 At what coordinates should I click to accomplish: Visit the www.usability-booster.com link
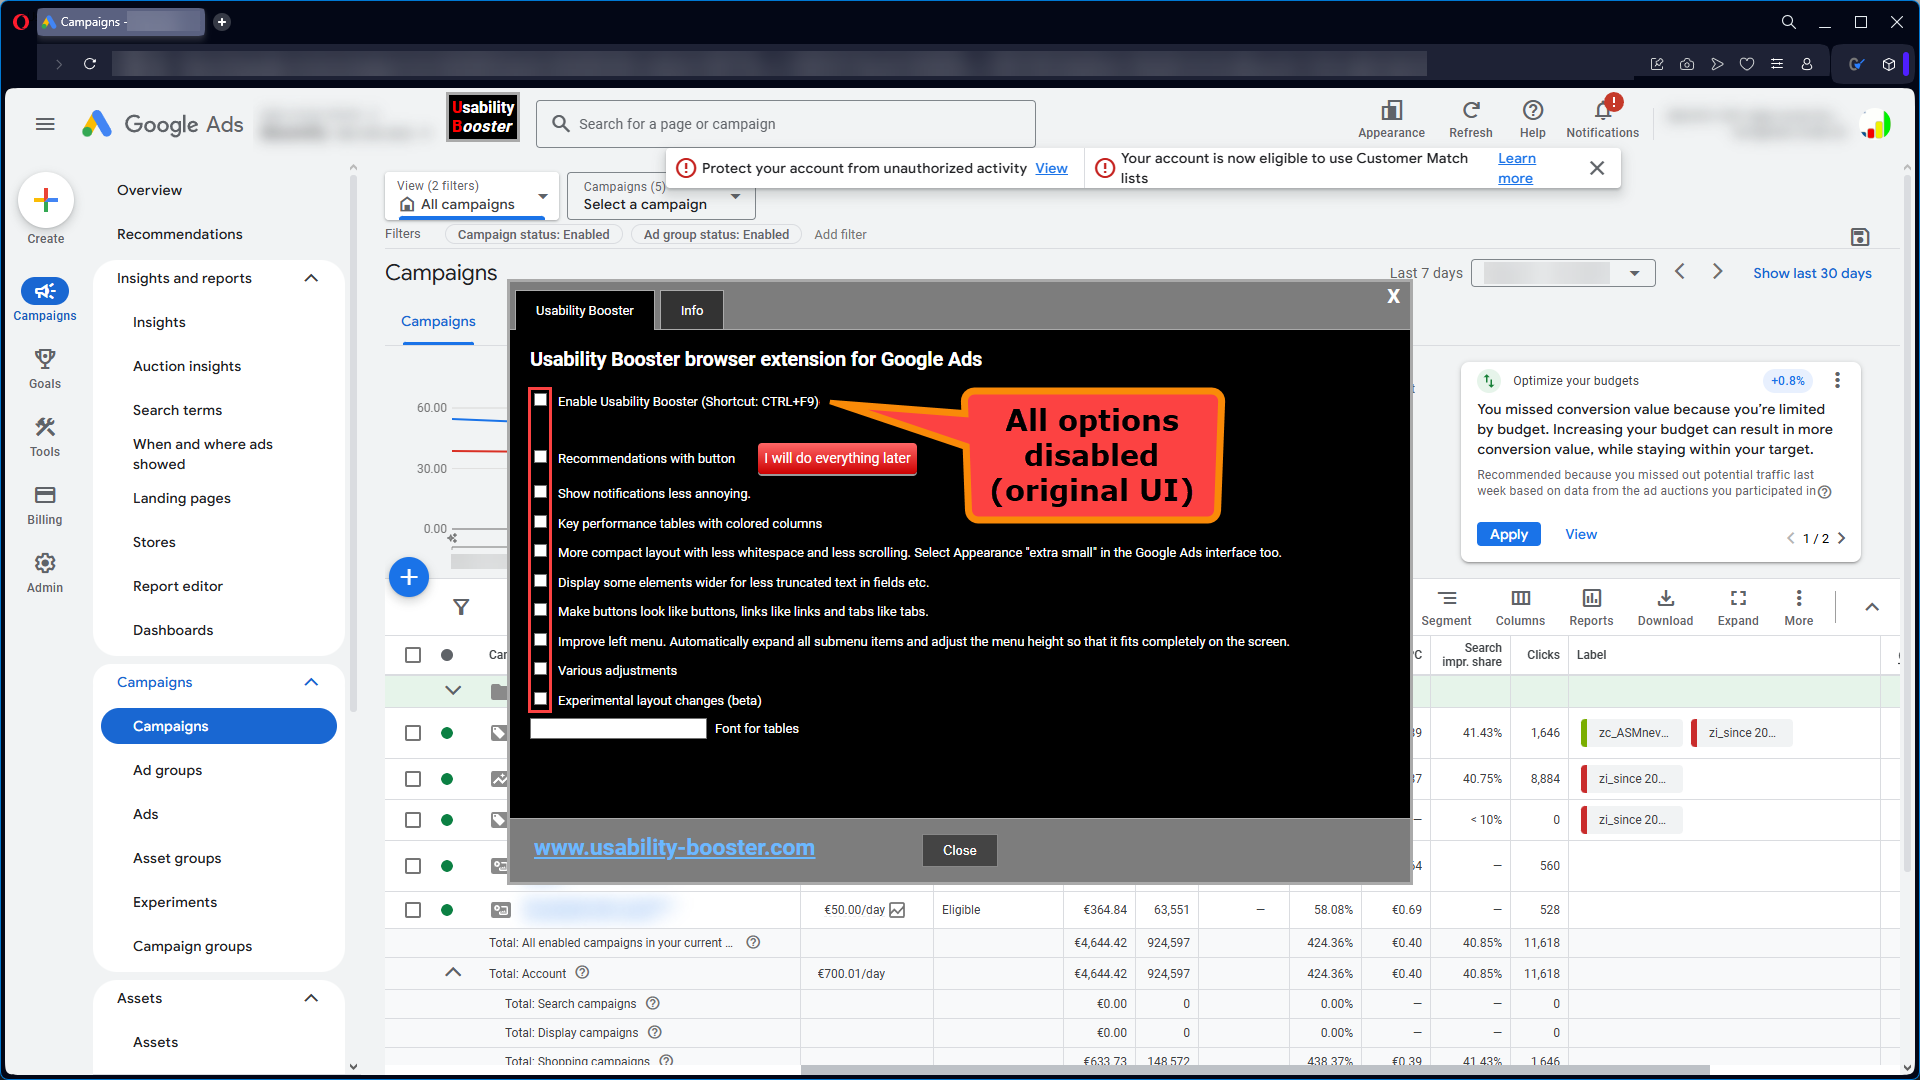(674, 847)
